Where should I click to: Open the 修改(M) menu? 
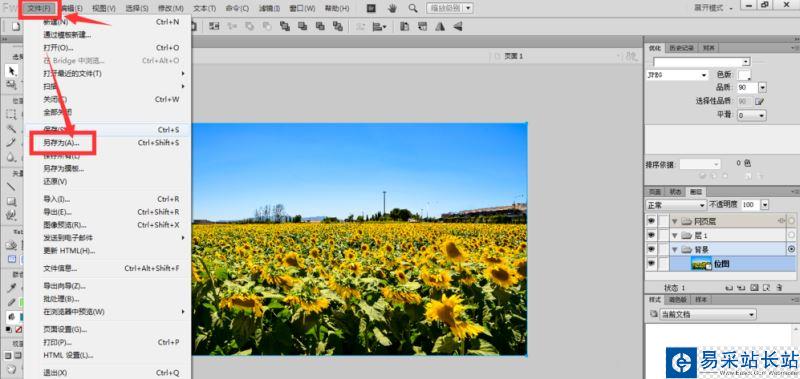(x=171, y=8)
